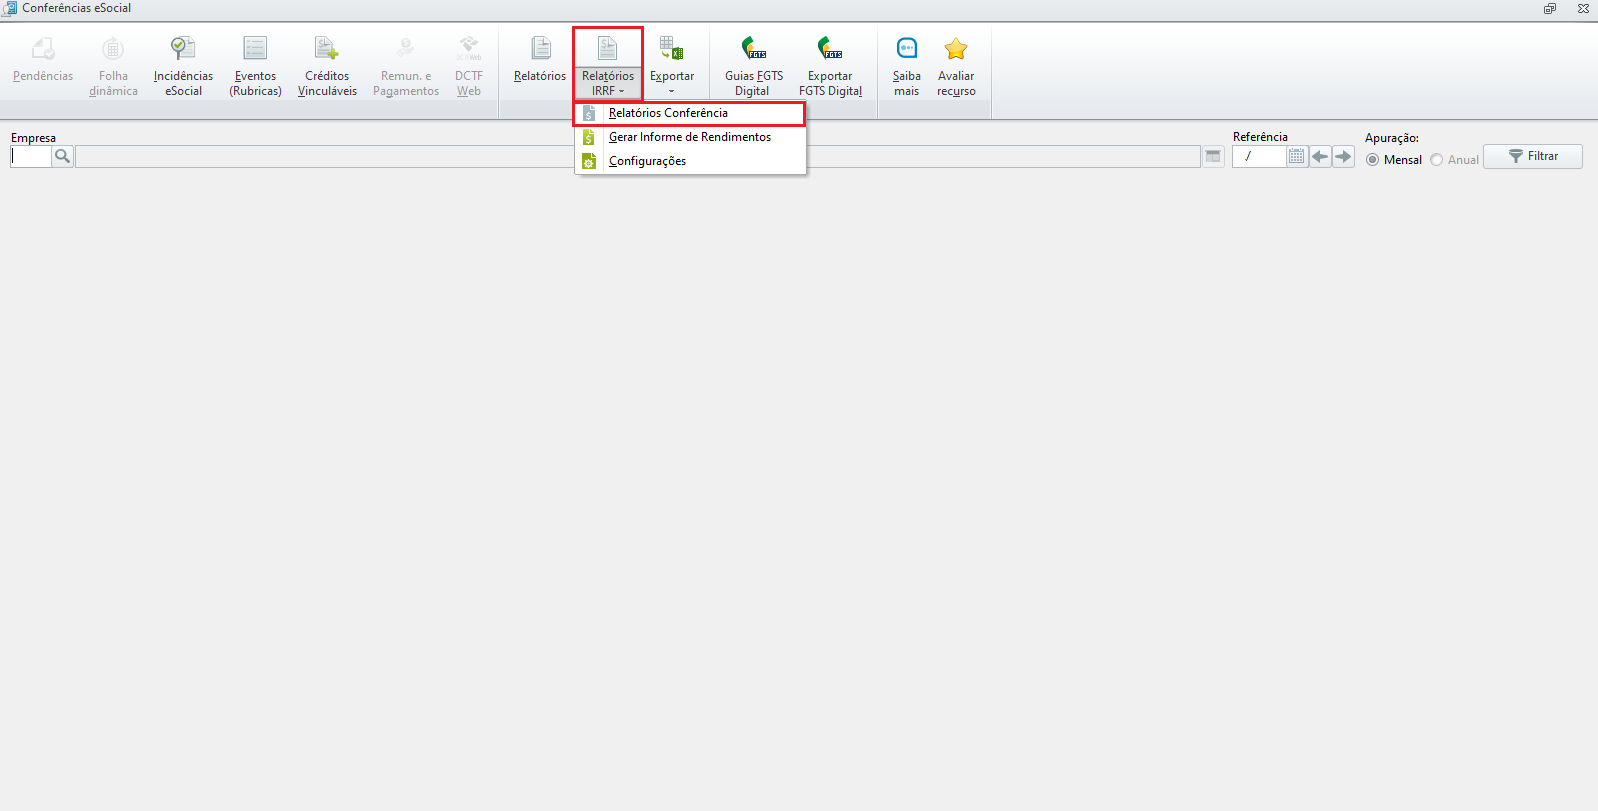Open company details icon beside name field

click(x=1213, y=156)
